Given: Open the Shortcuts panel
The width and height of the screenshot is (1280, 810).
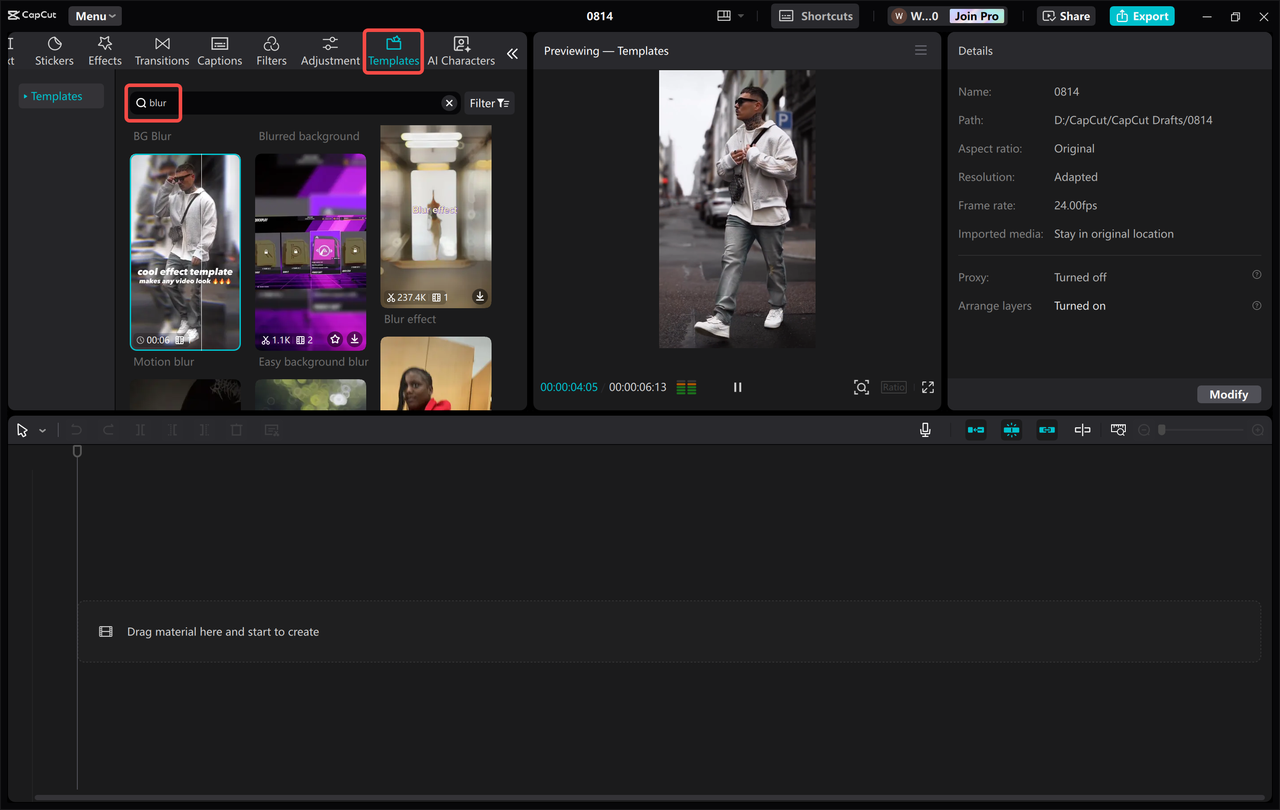Looking at the screenshot, I should click(814, 15).
